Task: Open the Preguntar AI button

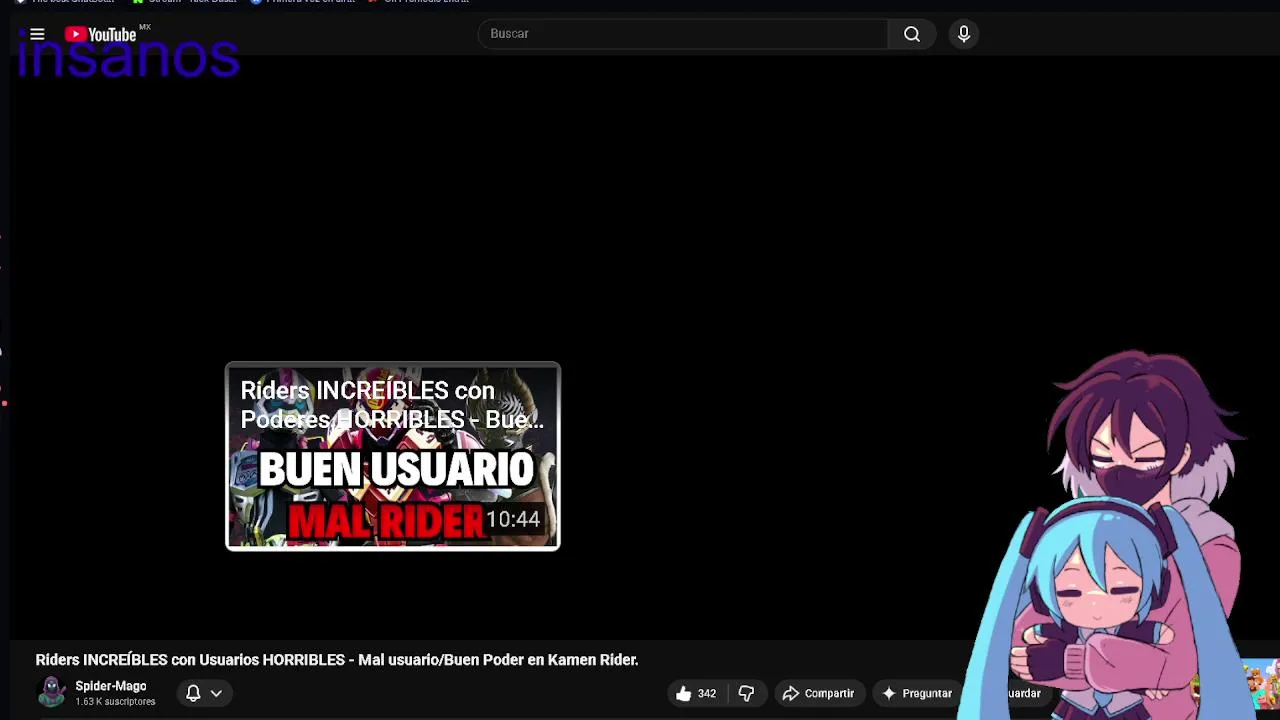Action: point(917,693)
